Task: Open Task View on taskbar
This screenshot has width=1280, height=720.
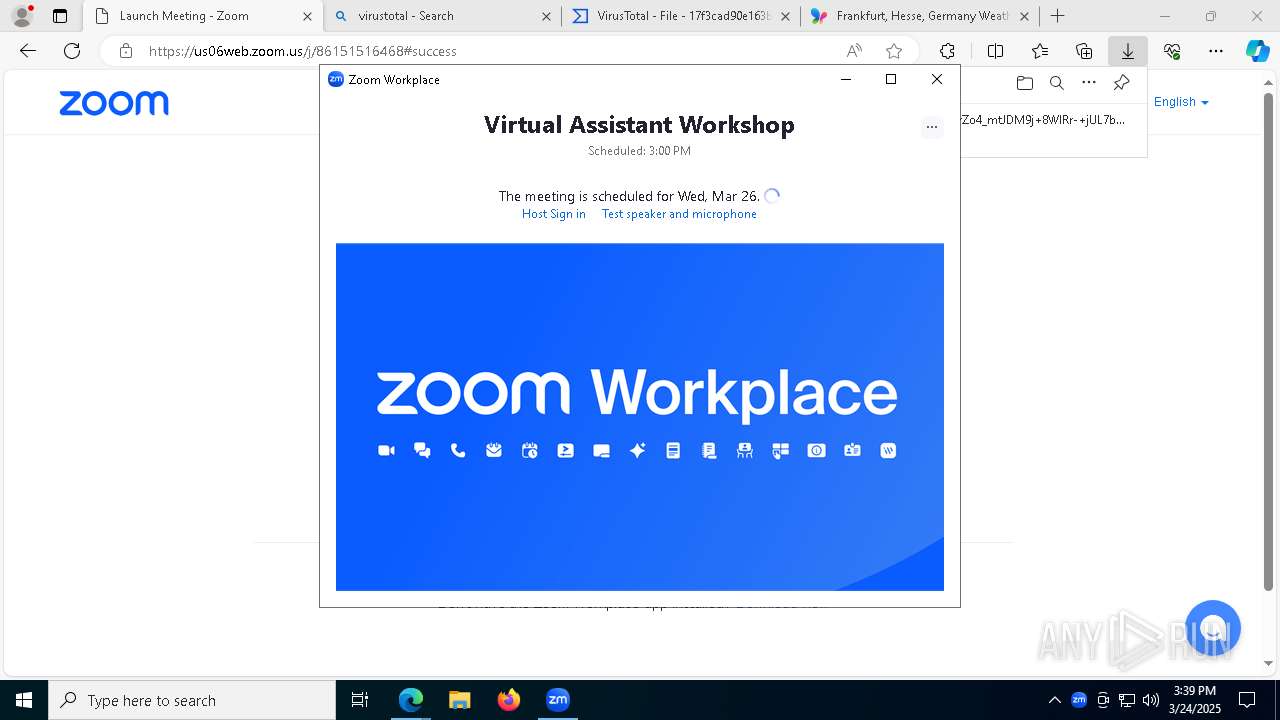Action: (360, 700)
